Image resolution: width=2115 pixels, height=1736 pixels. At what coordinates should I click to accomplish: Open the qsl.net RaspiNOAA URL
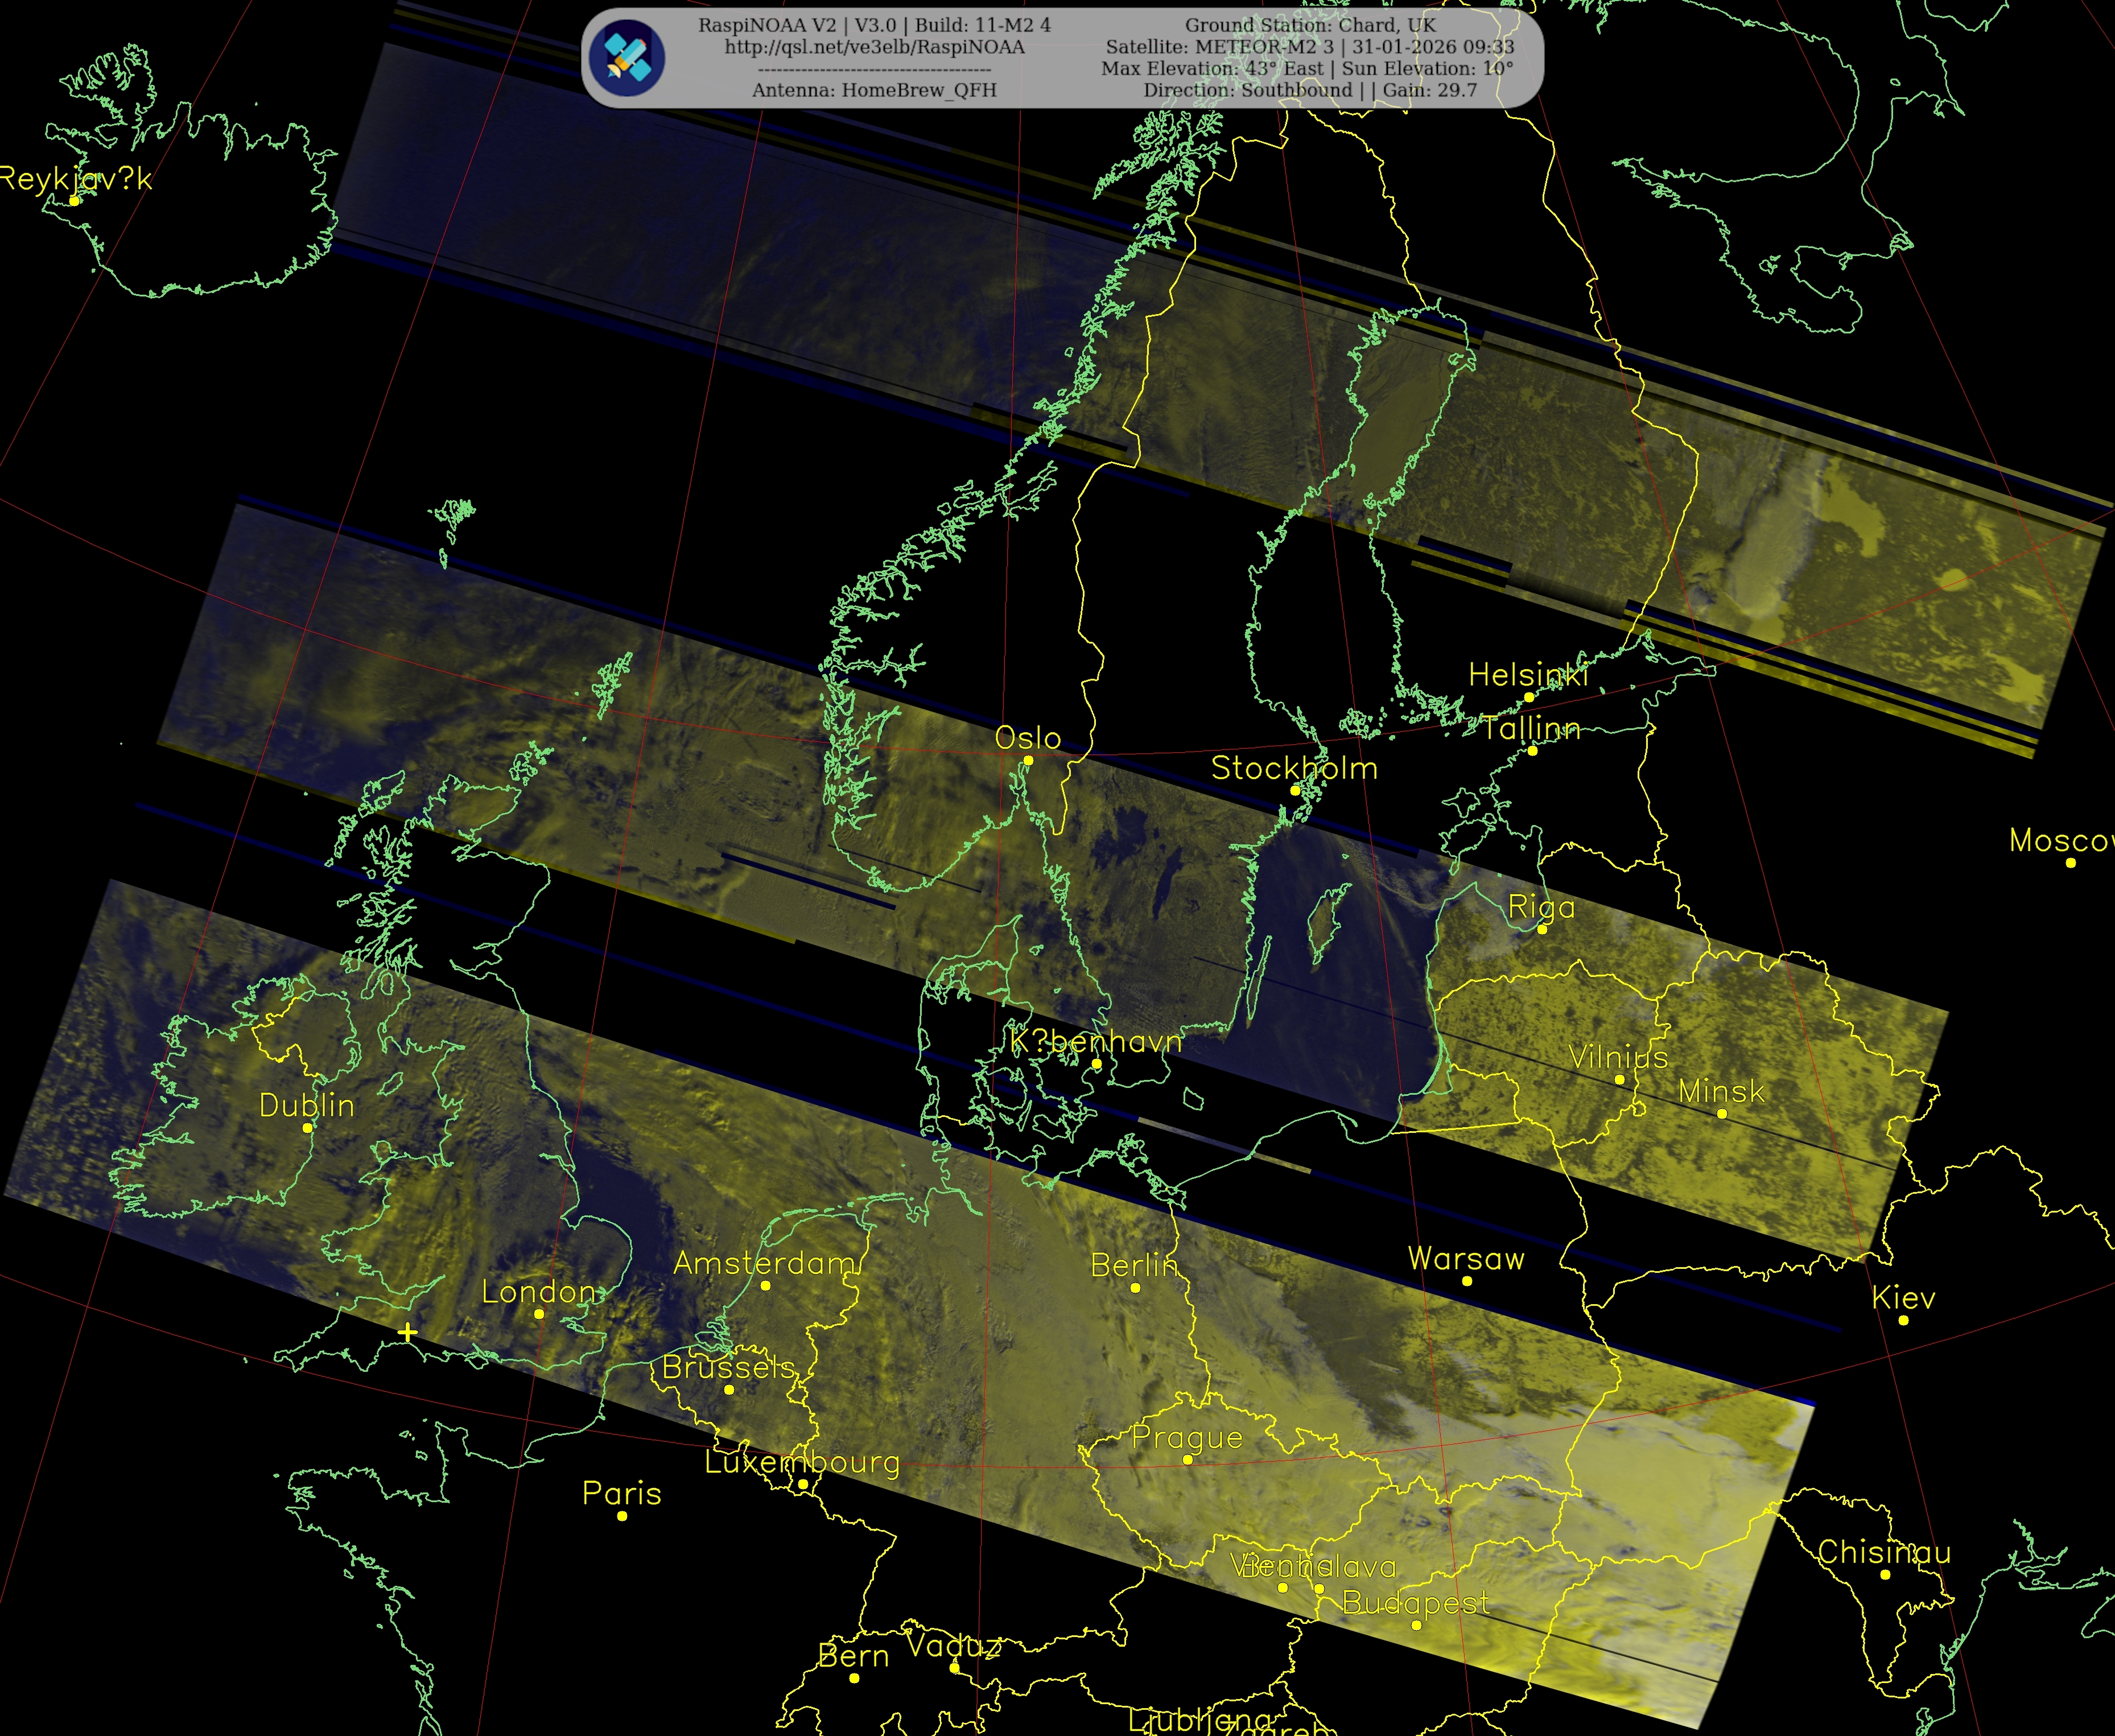(874, 47)
